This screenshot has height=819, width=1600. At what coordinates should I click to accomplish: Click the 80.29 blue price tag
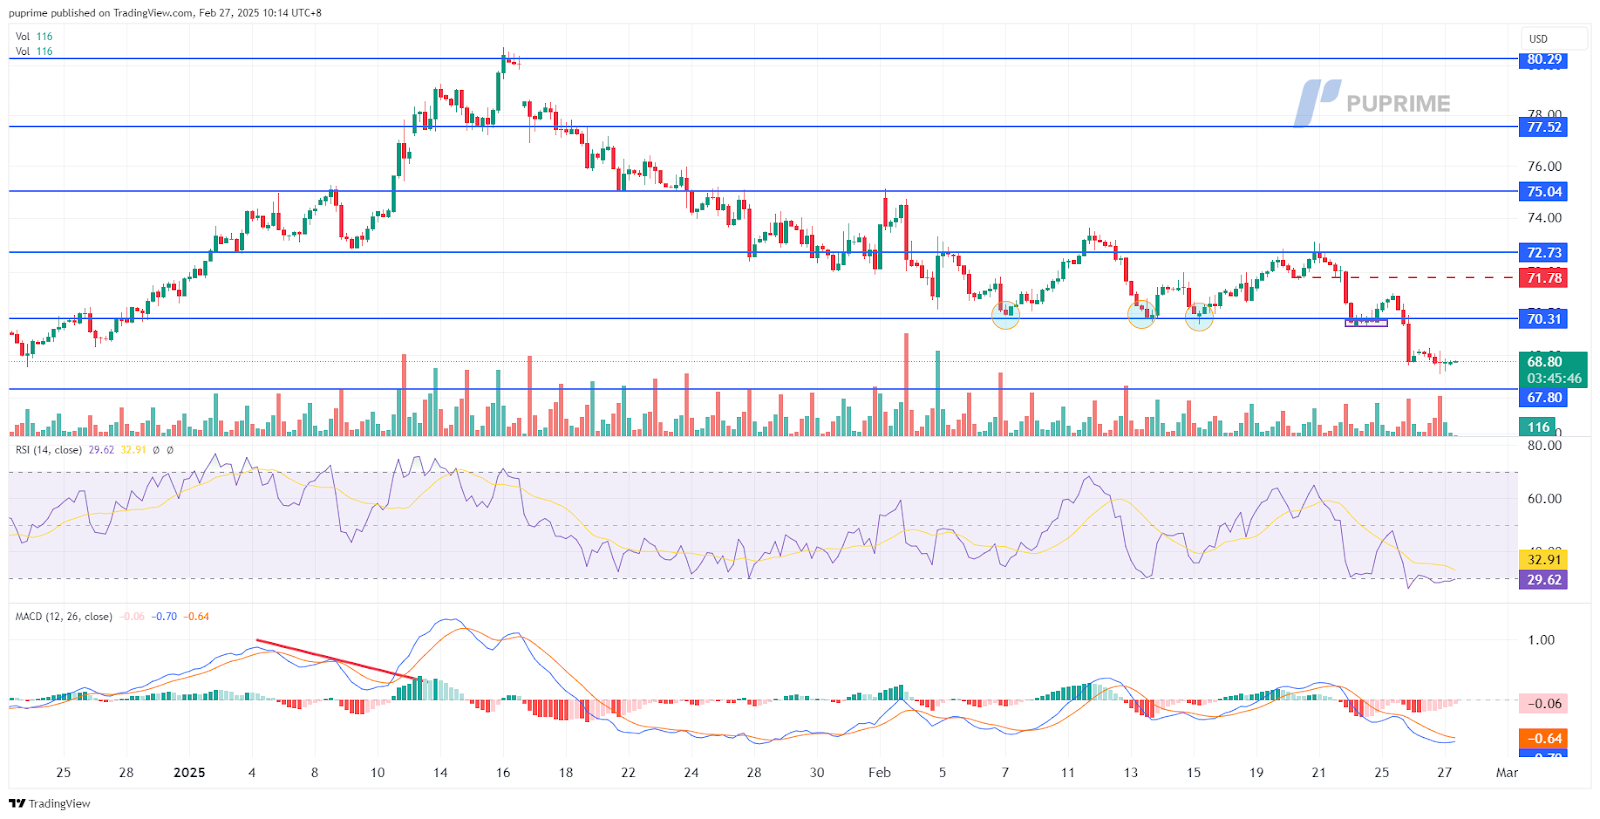click(x=1544, y=59)
